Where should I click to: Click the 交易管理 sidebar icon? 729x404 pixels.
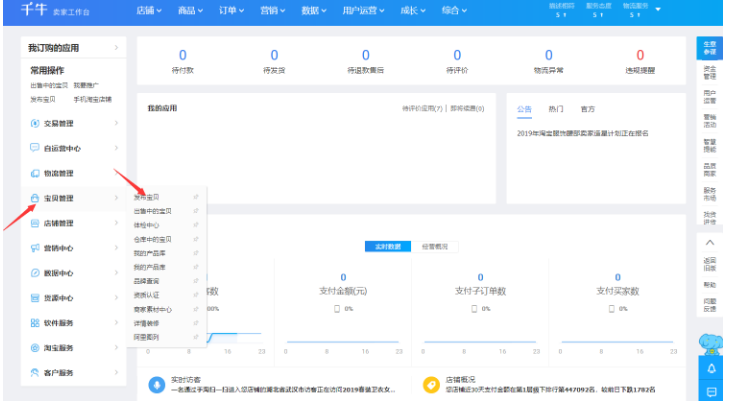click(x=35, y=123)
